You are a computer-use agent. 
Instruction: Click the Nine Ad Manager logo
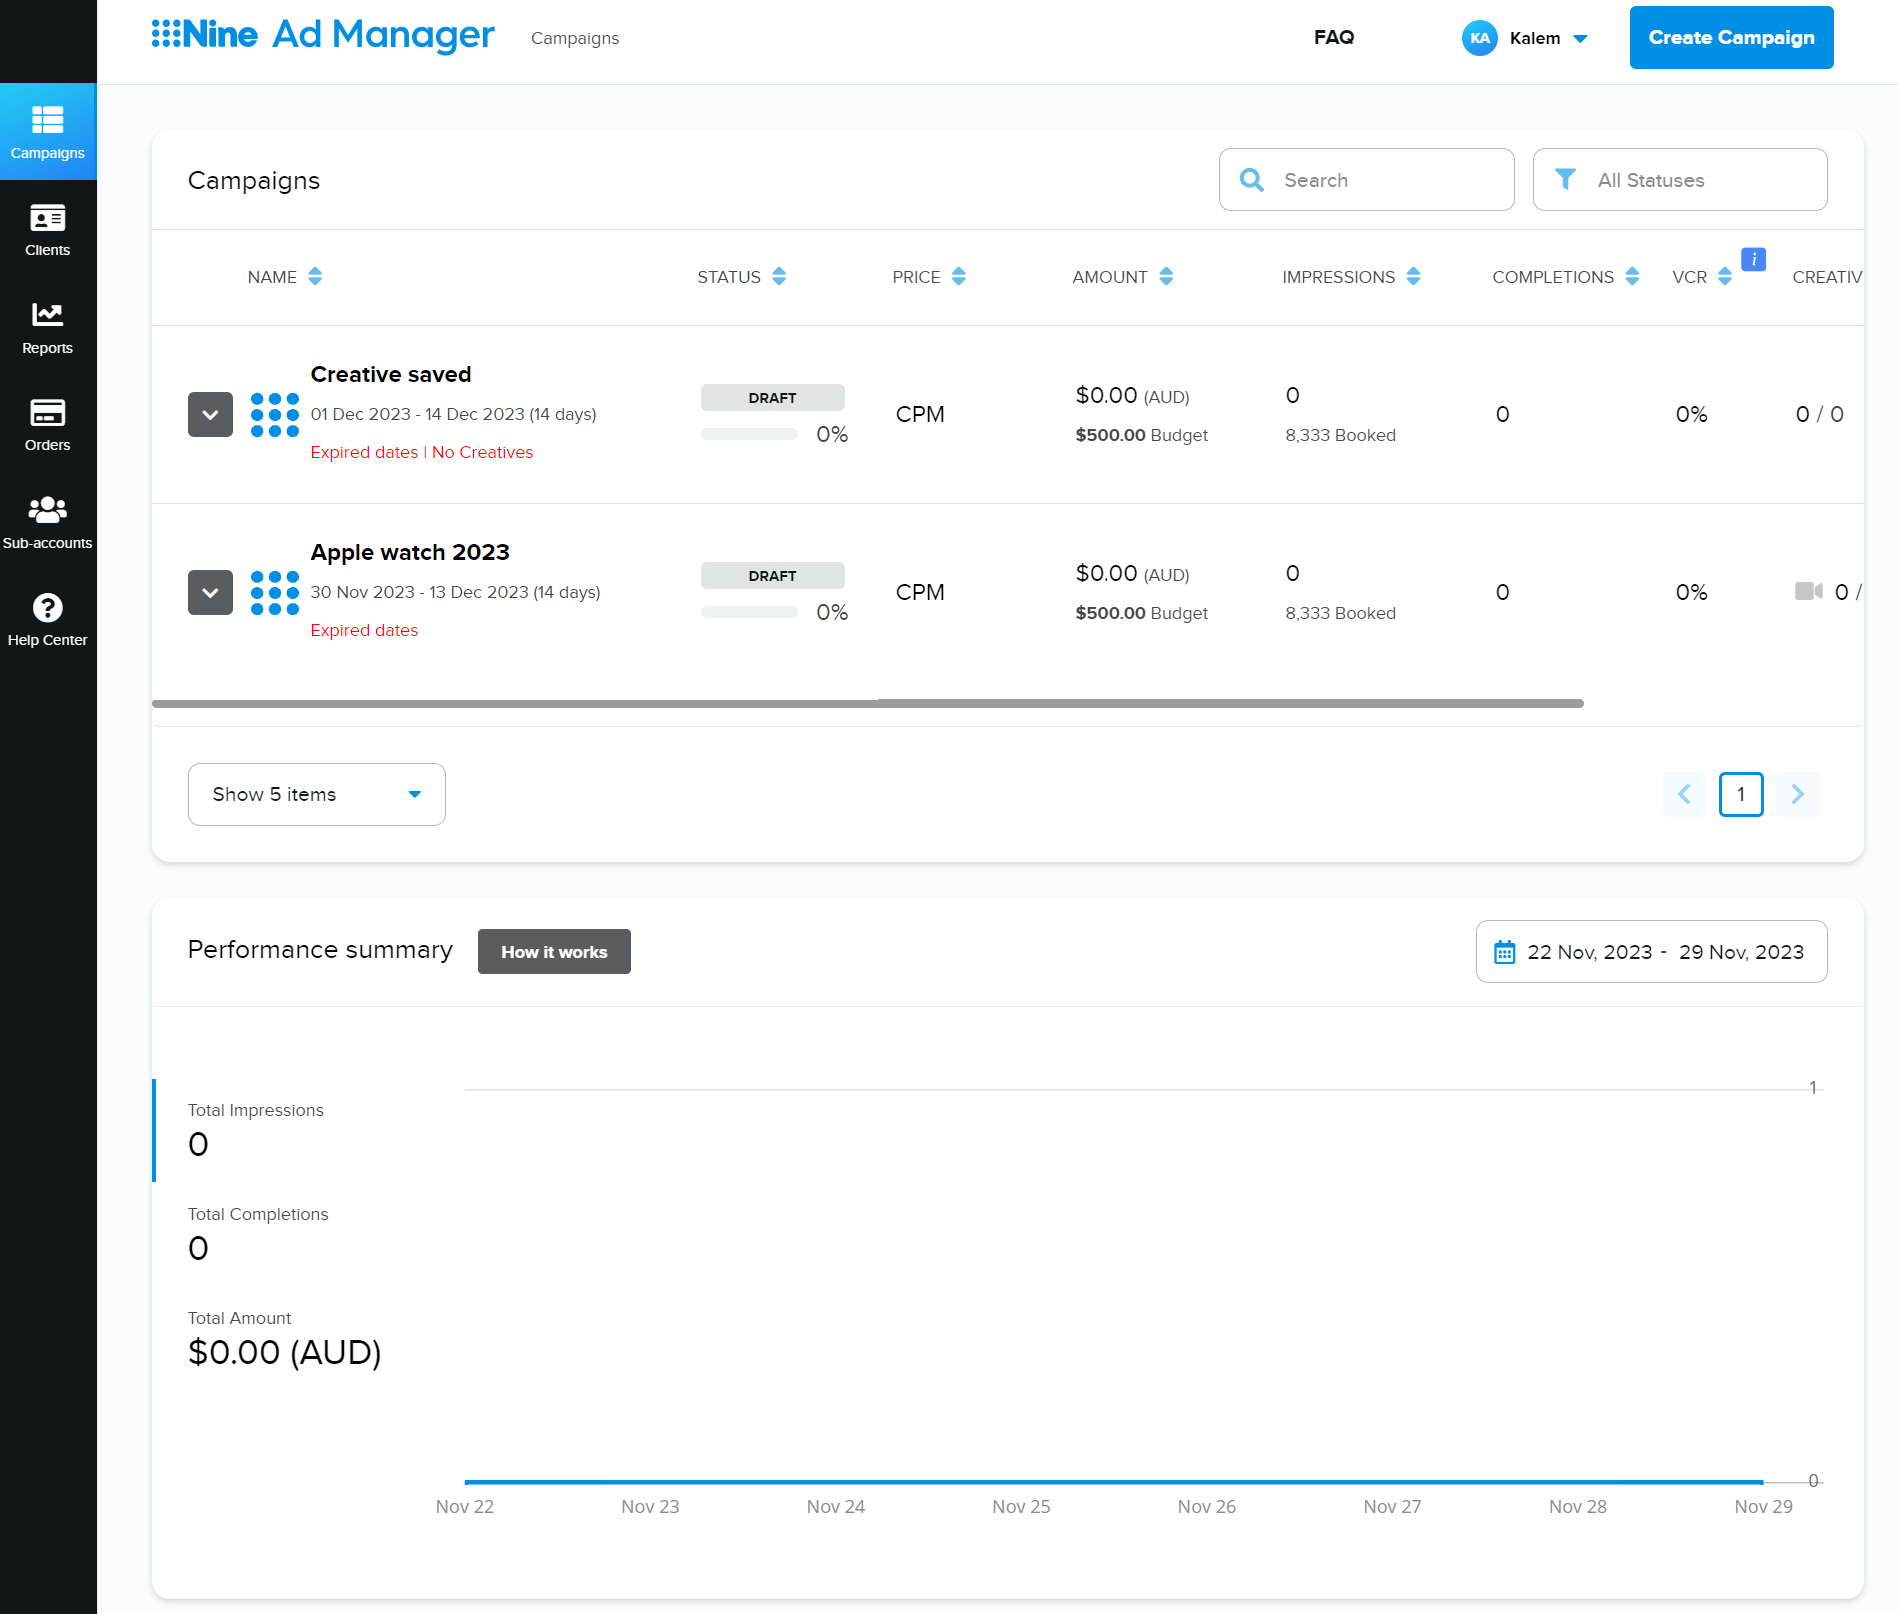(323, 35)
